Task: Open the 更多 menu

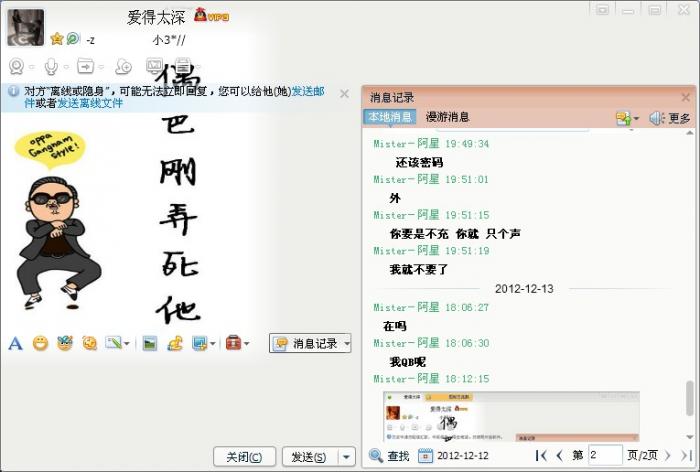Action: click(x=679, y=118)
